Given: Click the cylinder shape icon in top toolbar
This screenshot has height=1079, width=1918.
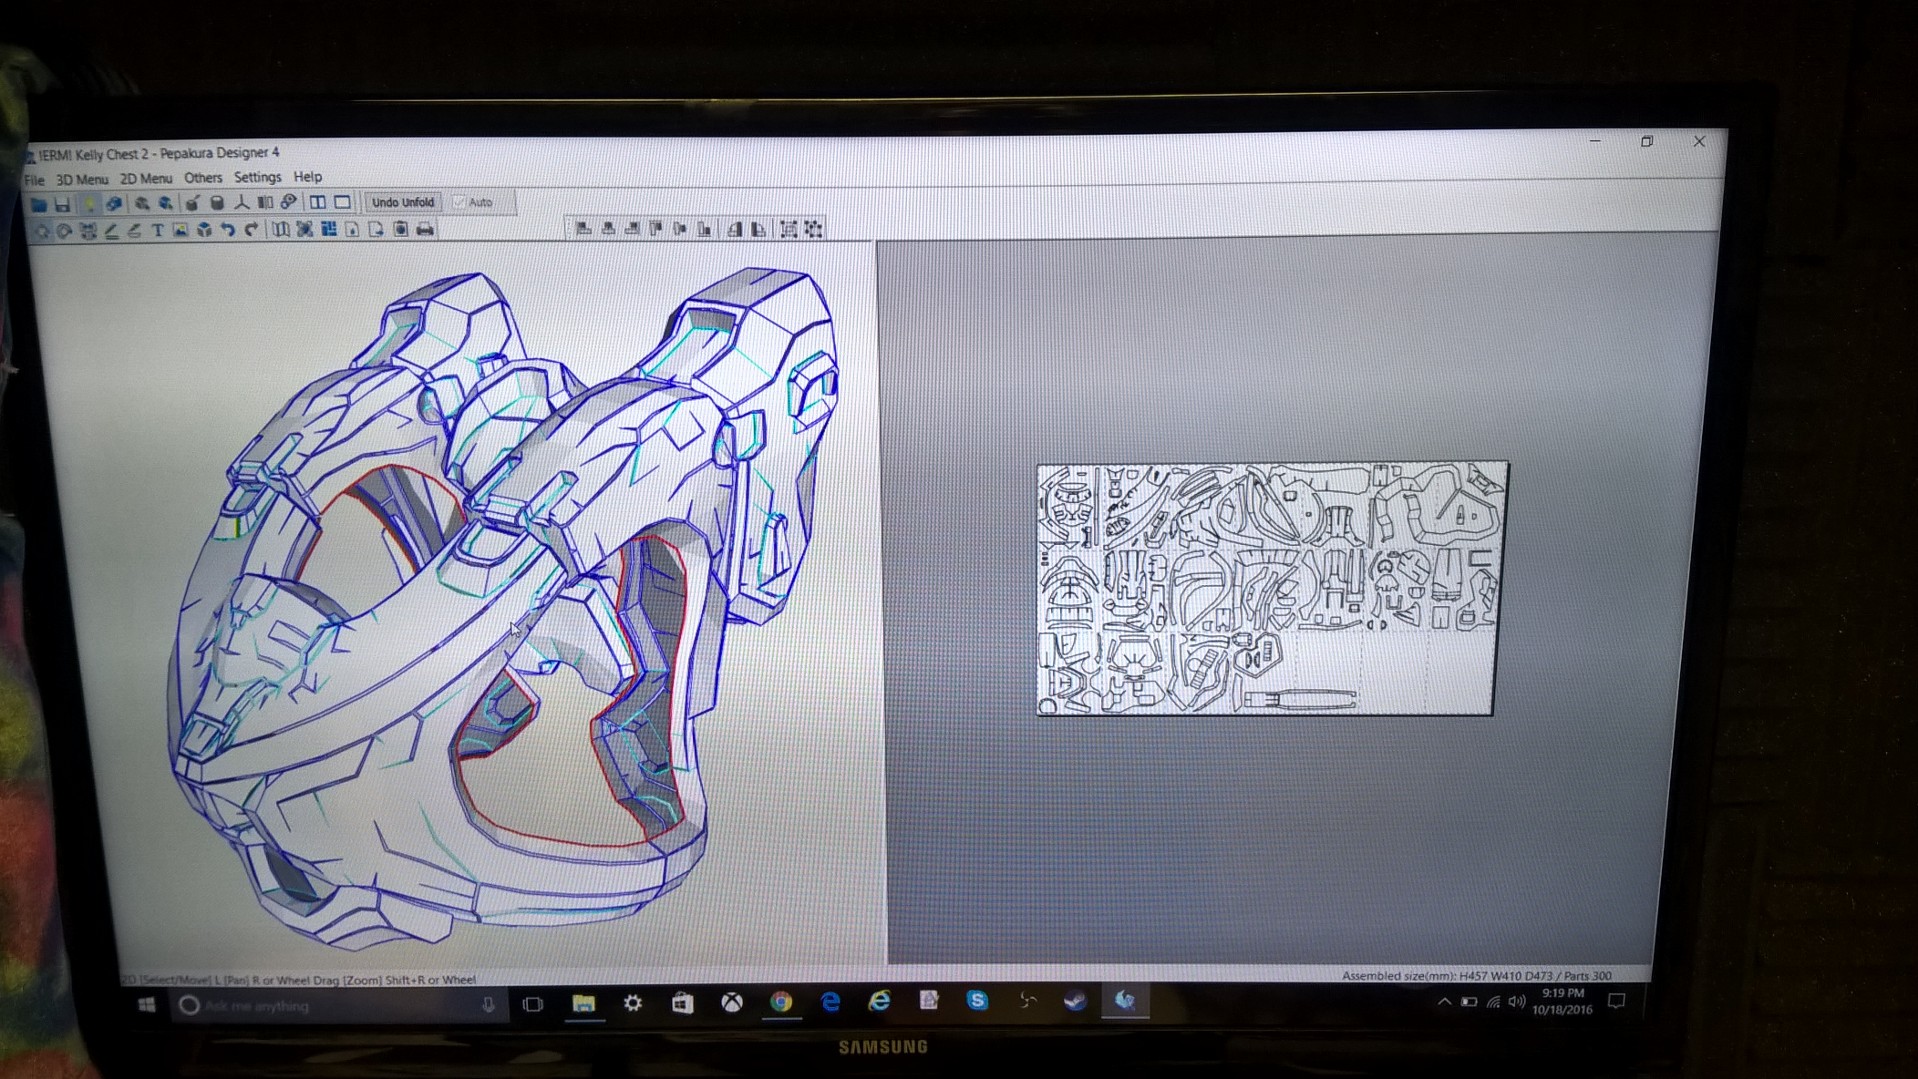Looking at the screenshot, I should pyautogui.click(x=217, y=203).
